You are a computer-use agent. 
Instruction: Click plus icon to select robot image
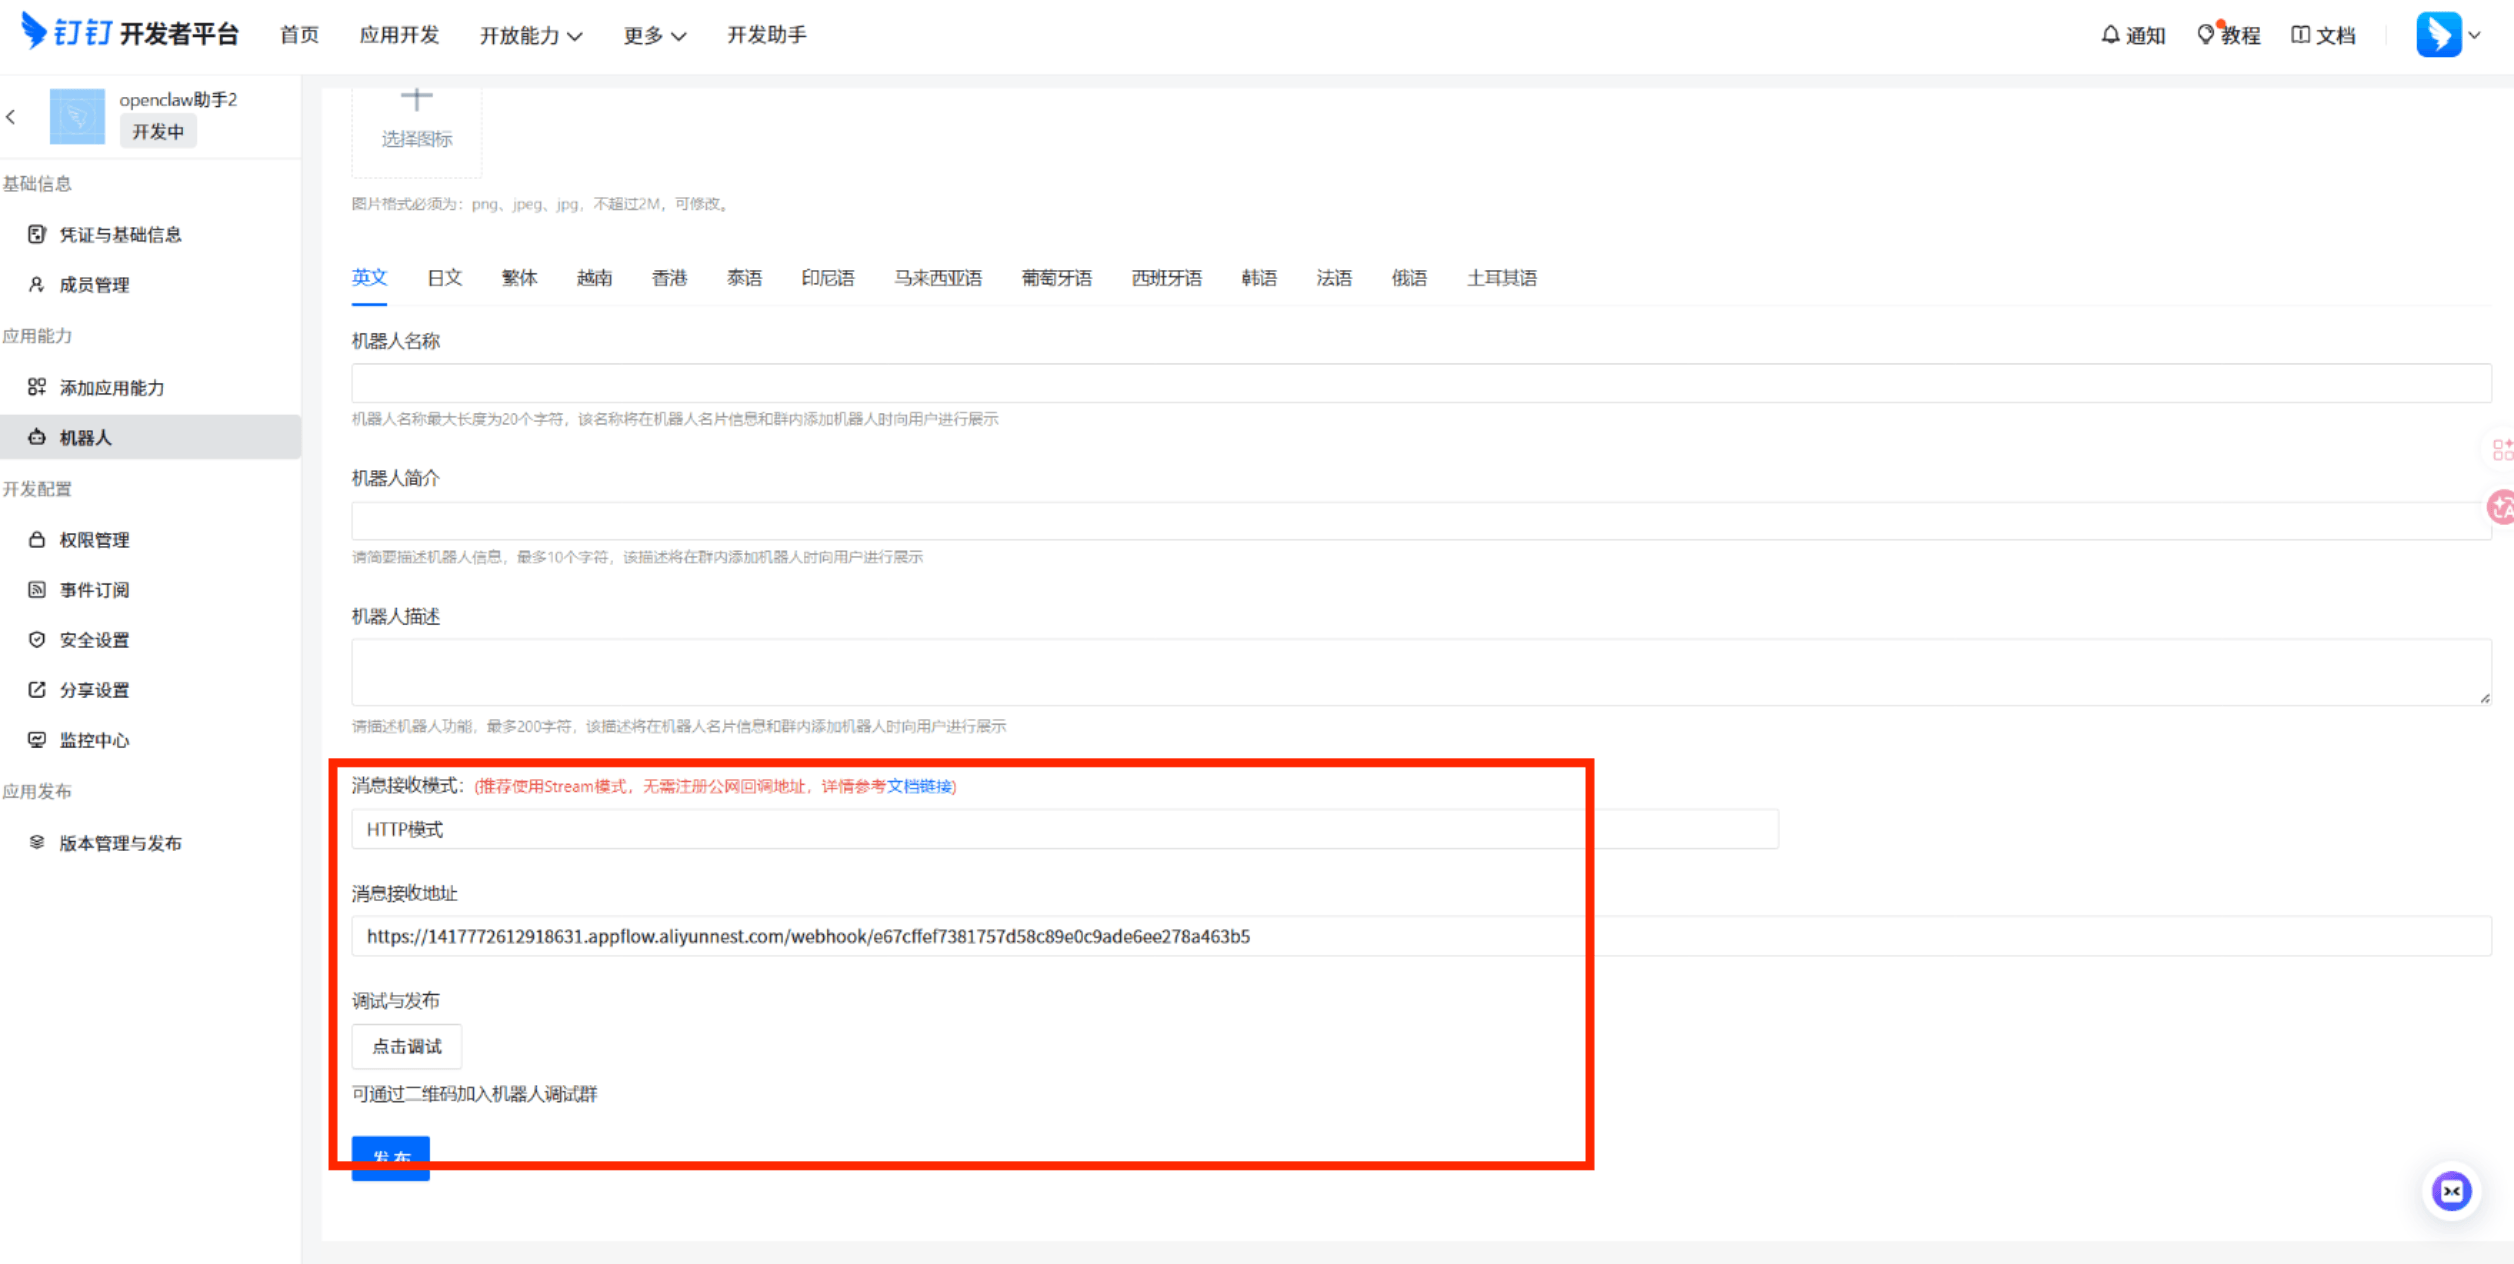coord(416,99)
